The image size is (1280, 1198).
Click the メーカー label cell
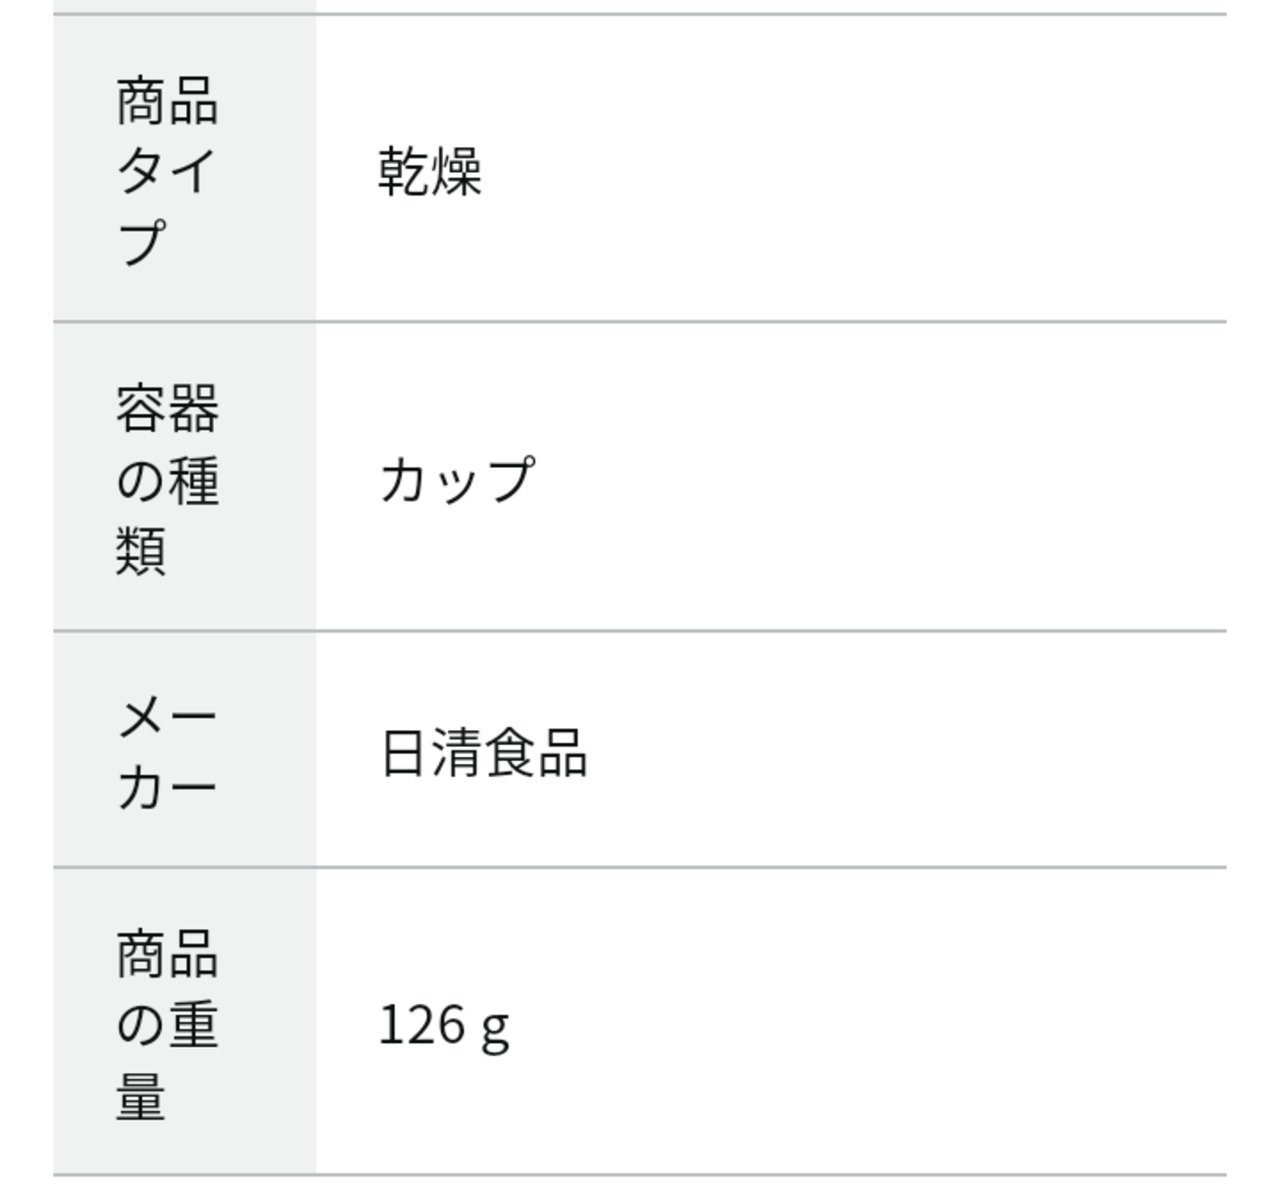pos(184,750)
